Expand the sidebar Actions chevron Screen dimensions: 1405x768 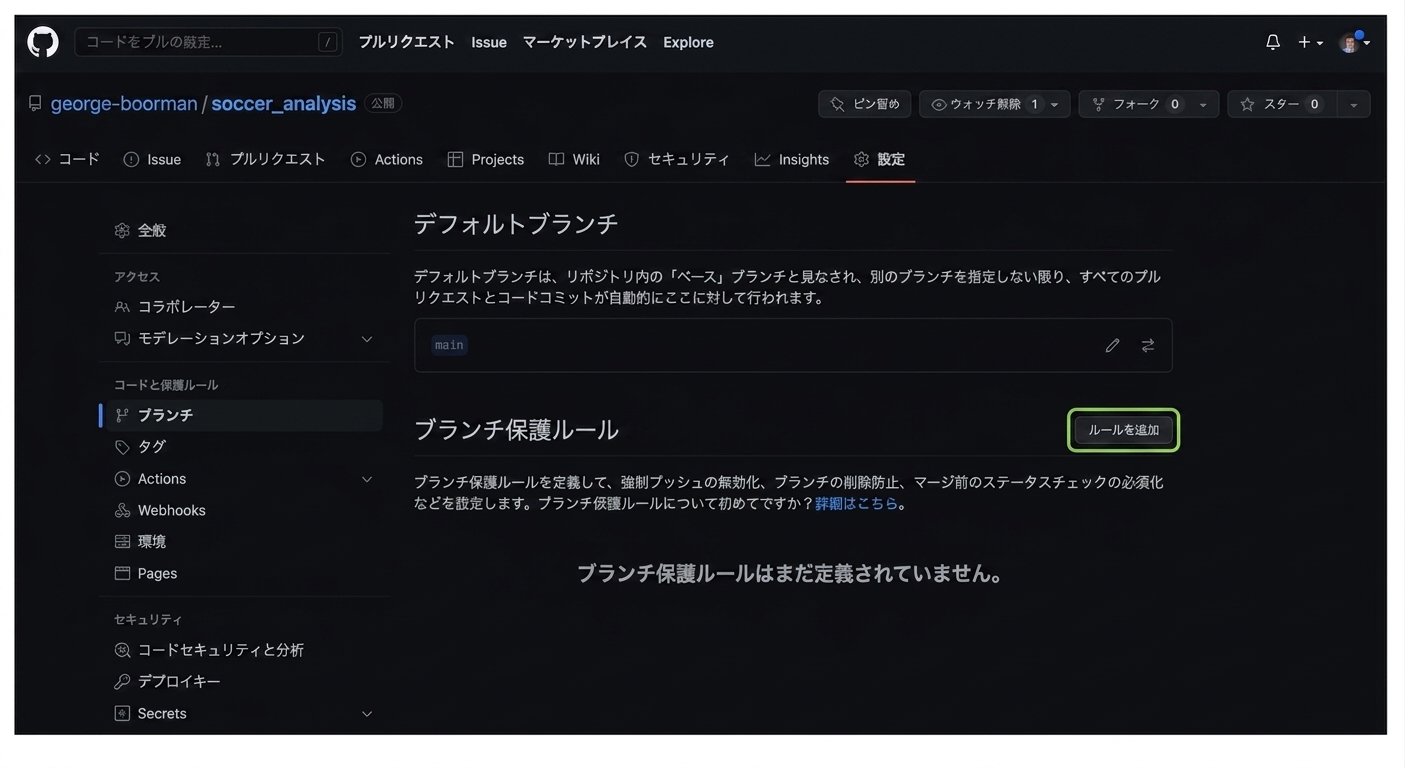[x=367, y=479]
